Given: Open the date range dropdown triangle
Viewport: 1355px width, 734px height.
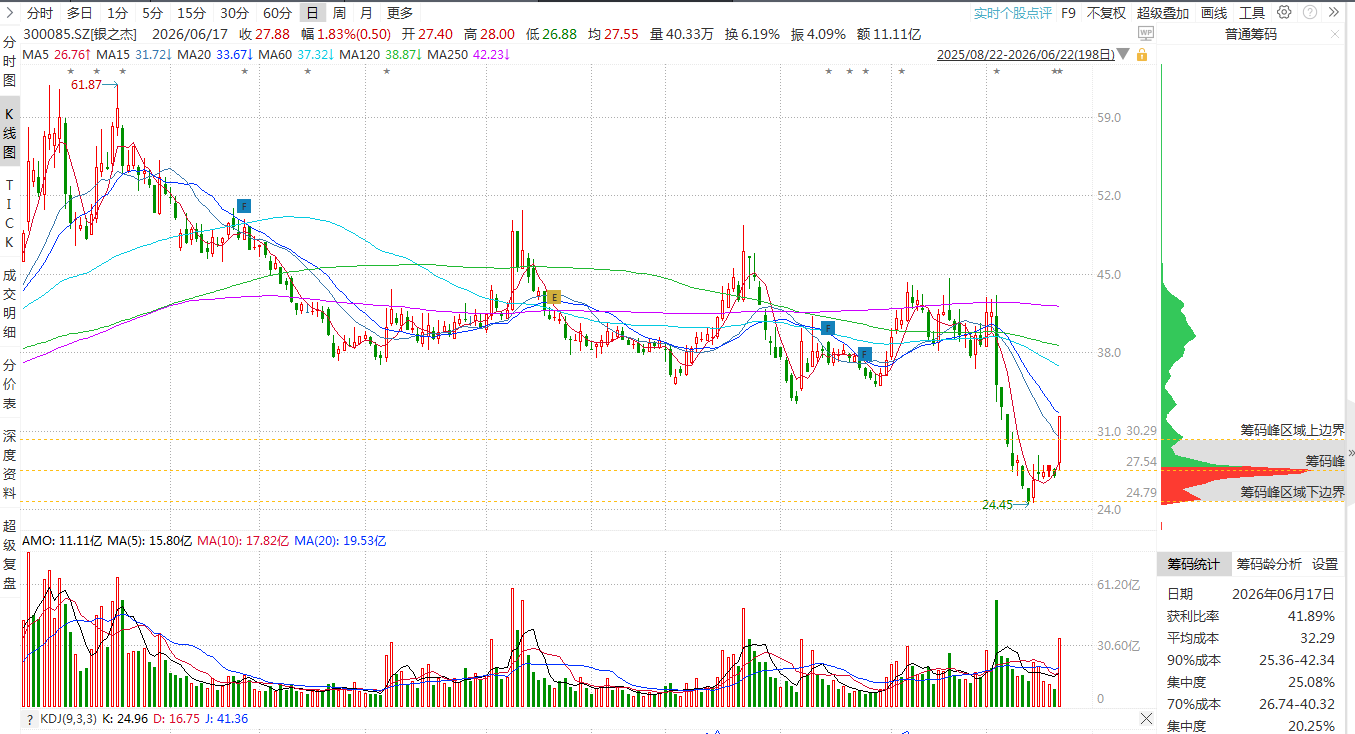Looking at the screenshot, I should tap(1125, 54).
